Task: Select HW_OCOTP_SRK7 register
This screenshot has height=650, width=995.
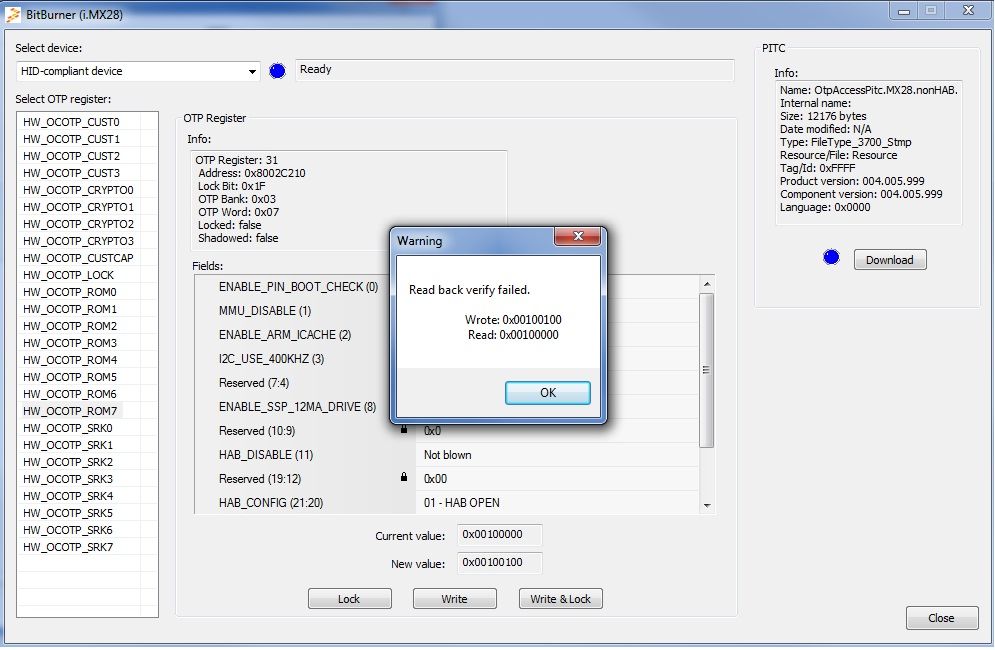Action: tap(68, 547)
